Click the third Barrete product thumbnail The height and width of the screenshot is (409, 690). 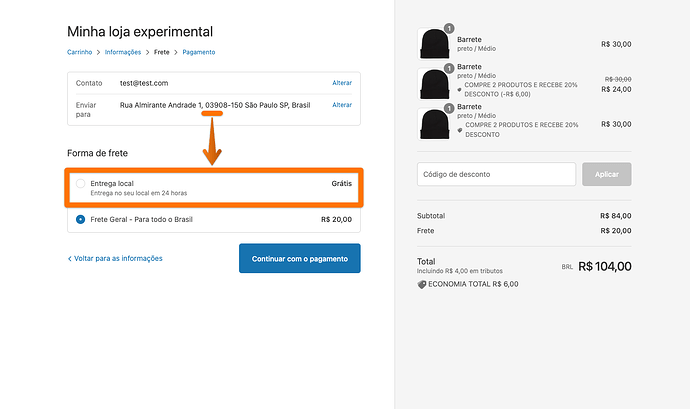coord(434,124)
